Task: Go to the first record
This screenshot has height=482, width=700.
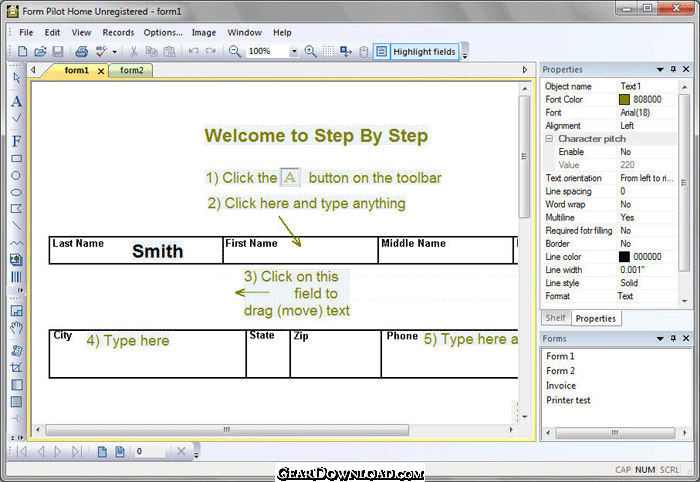Action: pos(22,452)
